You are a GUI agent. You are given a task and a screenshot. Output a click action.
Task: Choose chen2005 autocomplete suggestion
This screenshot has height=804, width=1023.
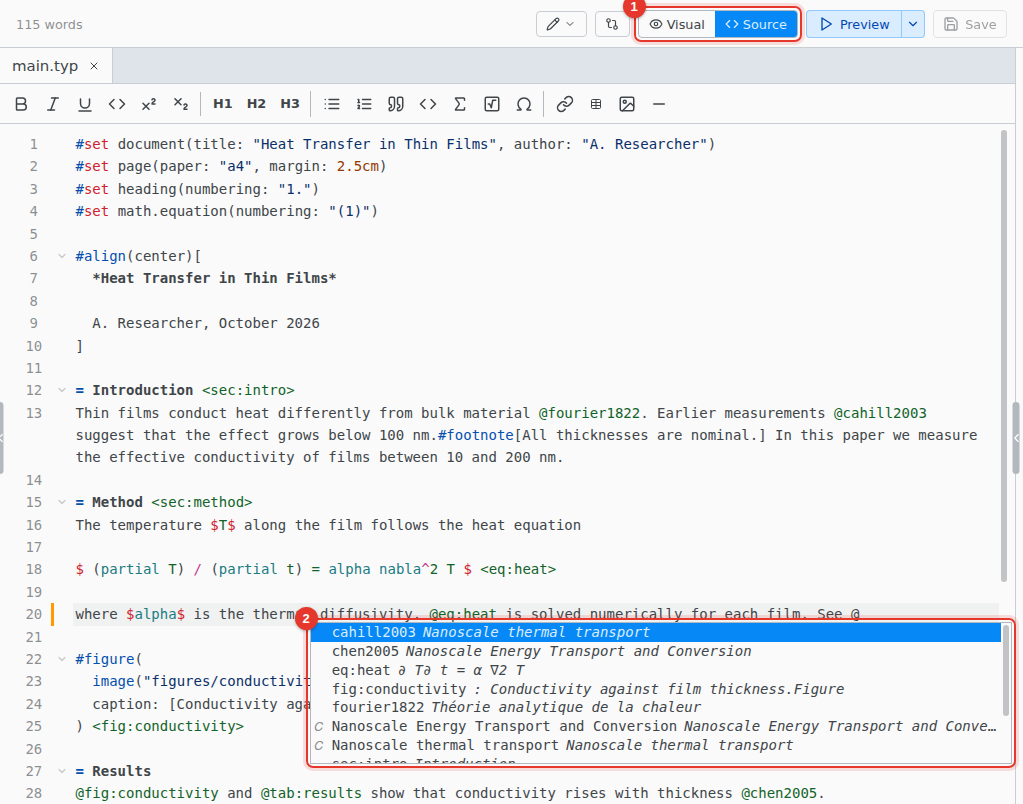click(x=656, y=651)
